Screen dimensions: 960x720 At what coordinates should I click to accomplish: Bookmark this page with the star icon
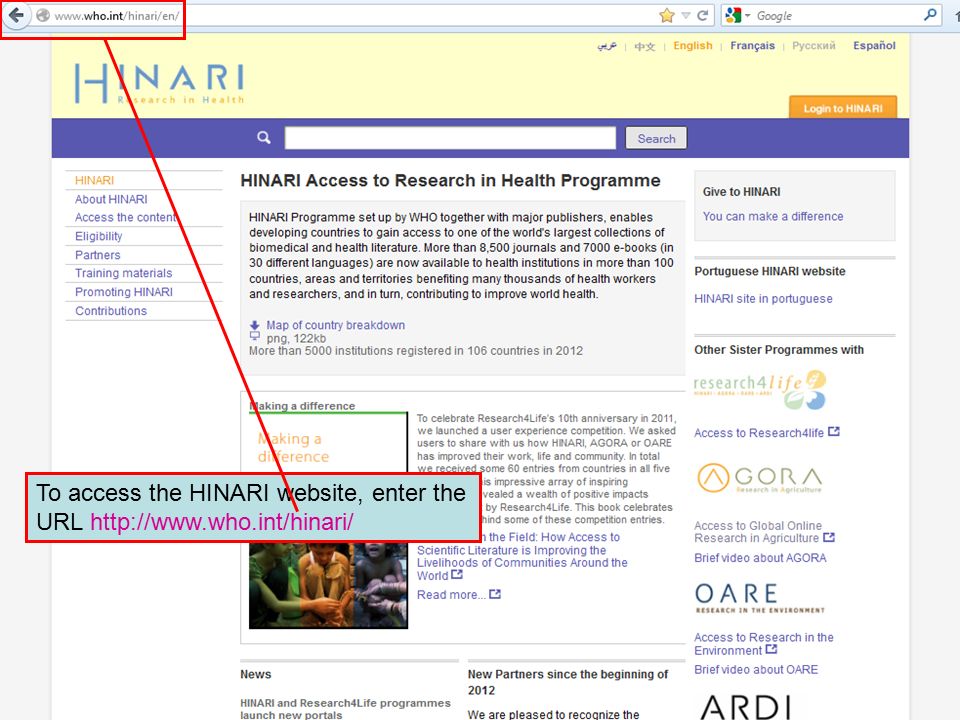pyautogui.click(x=667, y=15)
